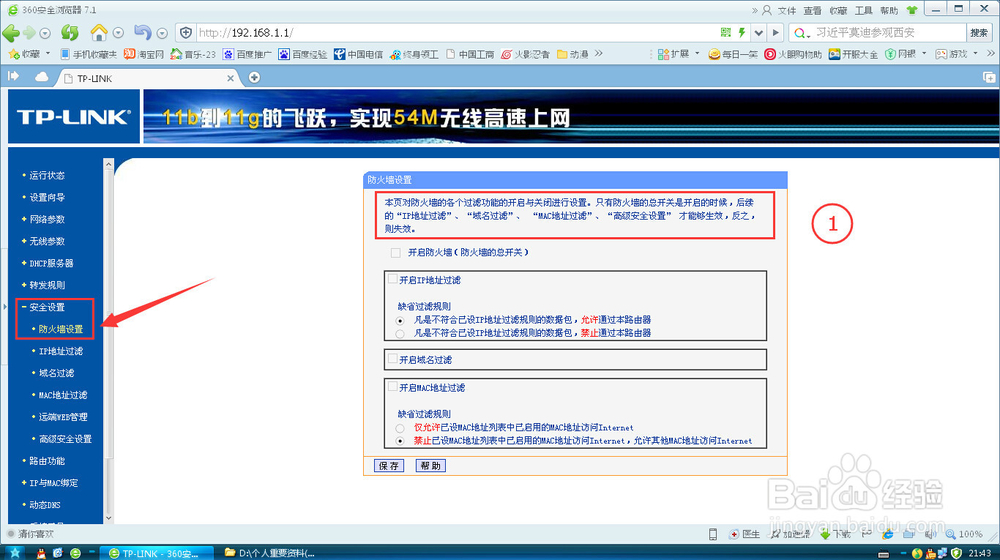Expand 无线参数 menu section
Screen dimensions: 1000x560
[x=47, y=241]
